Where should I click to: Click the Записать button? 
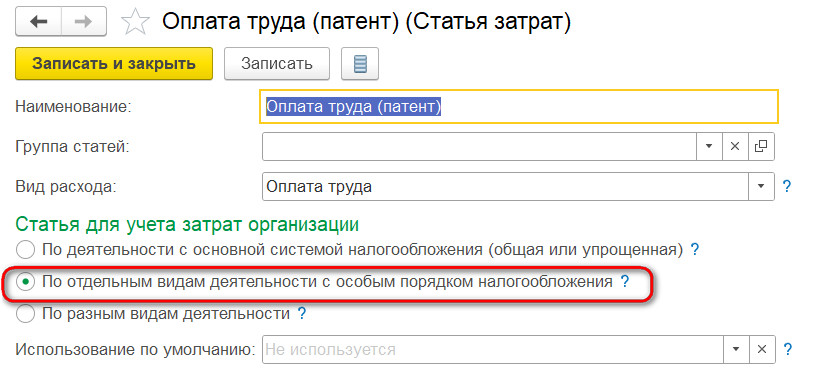pos(277,64)
